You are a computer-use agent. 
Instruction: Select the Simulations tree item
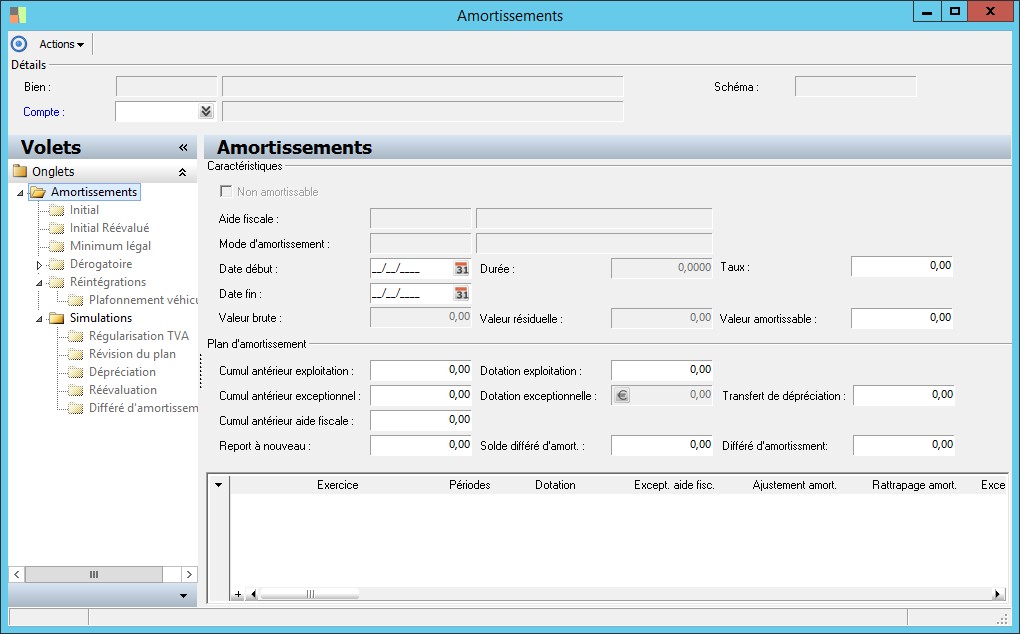(100, 318)
